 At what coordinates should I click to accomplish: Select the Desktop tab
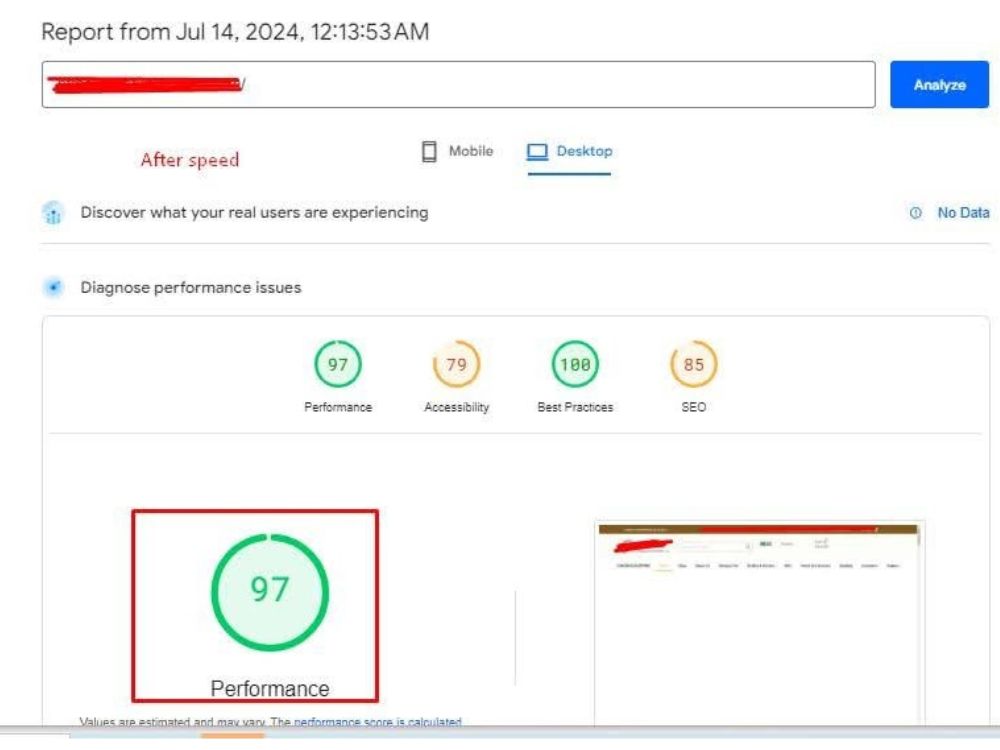click(569, 152)
